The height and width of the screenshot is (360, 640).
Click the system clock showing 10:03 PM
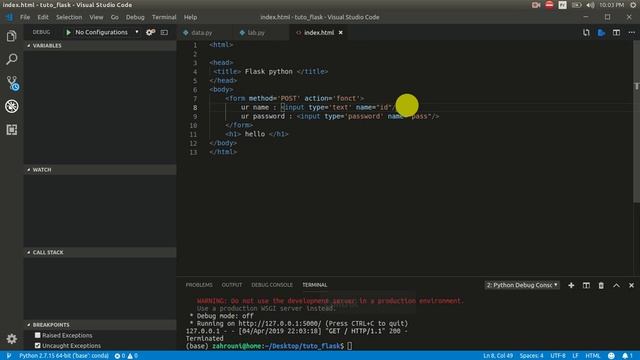point(611,5)
